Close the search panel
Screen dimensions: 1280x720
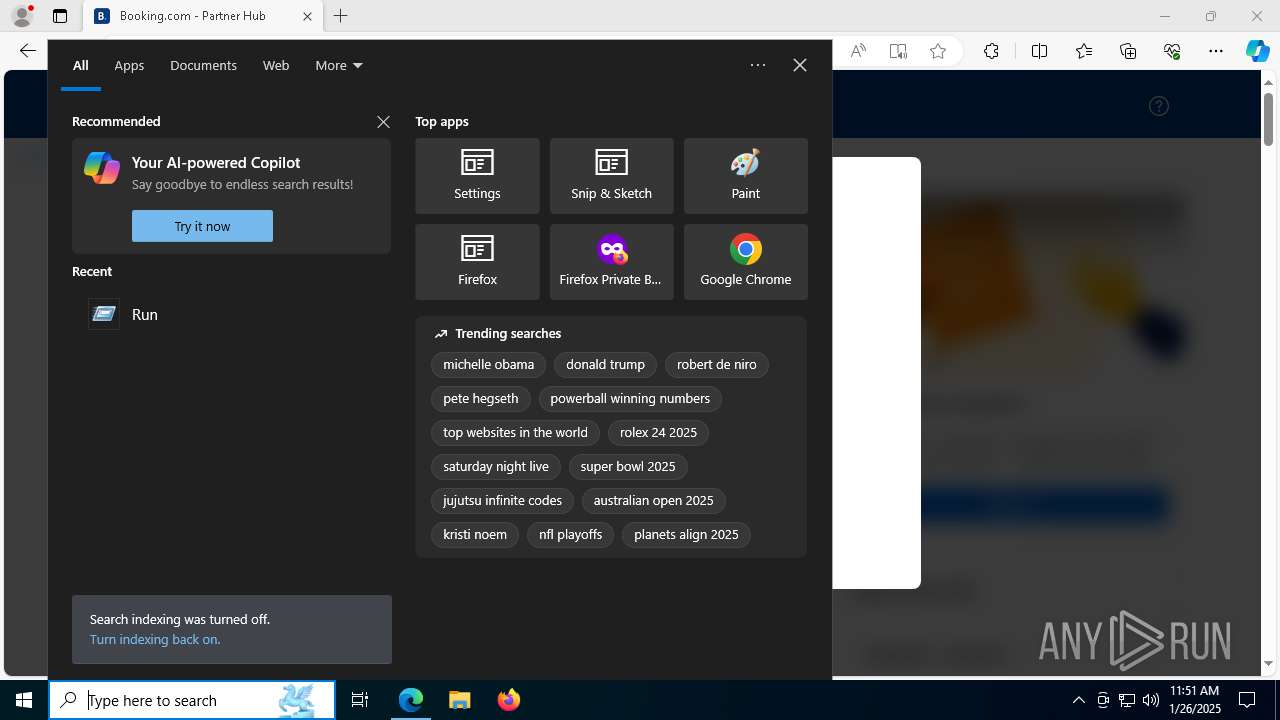click(800, 65)
